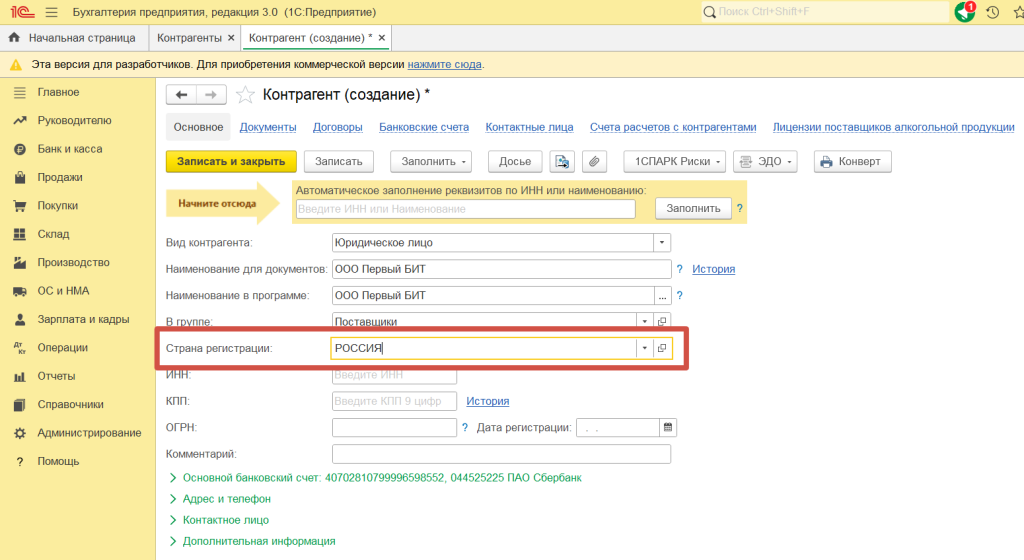Open date picker calendar for Дата регистрации
1024x560 pixels.
[x=668, y=427]
